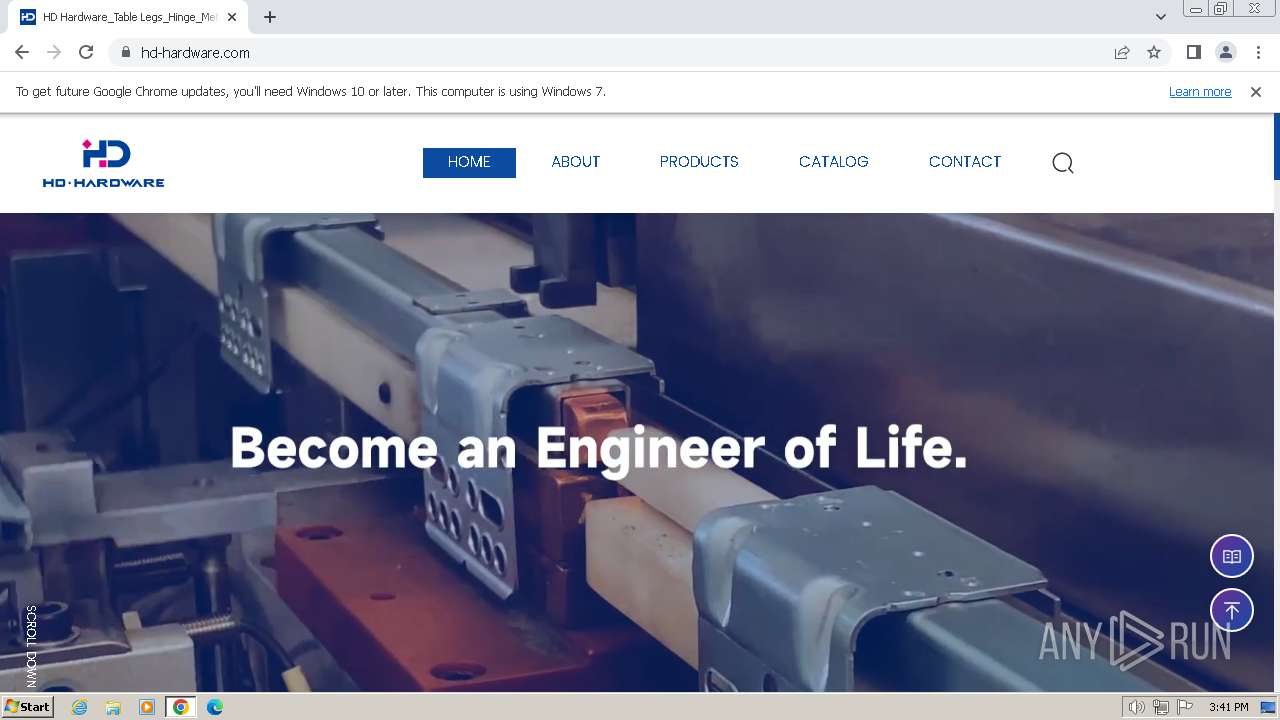Open File Explorer from taskbar

(x=113, y=707)
